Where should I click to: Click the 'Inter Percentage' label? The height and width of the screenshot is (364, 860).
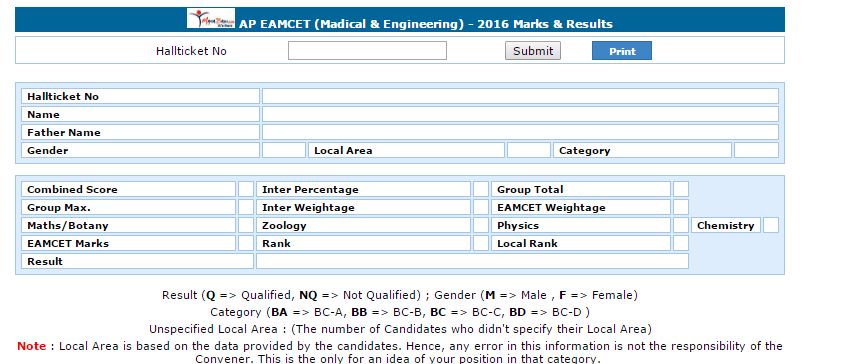click(x=363, y=190)
